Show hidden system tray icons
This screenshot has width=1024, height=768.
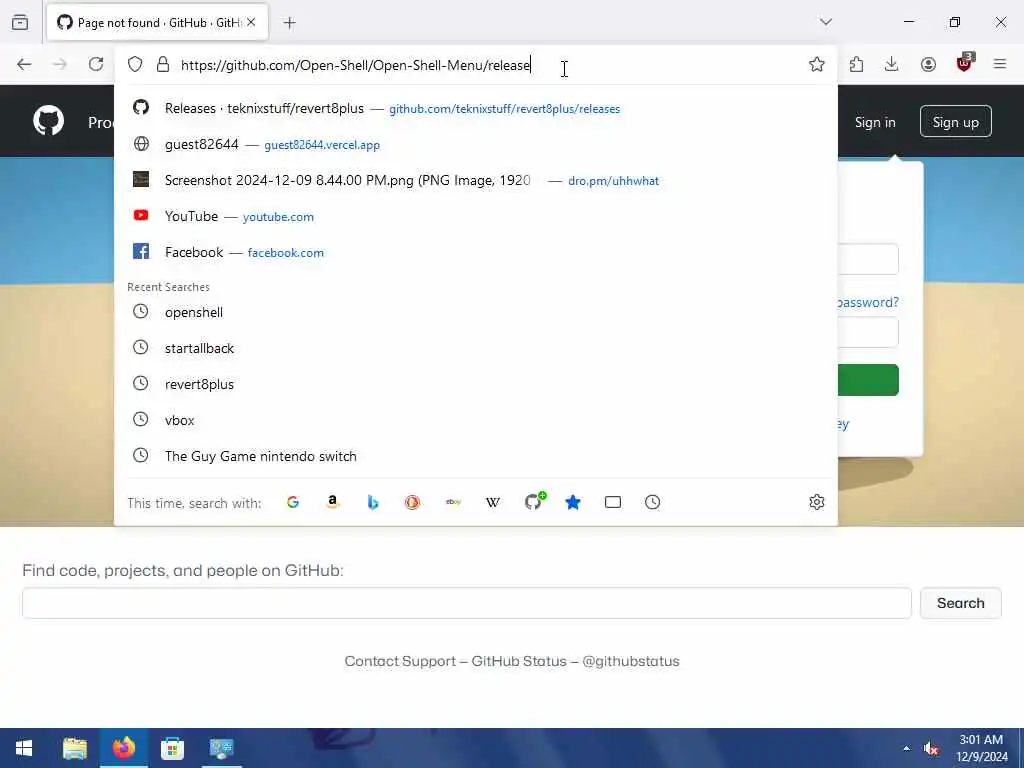pyautogui.click(x=906, y=748)
